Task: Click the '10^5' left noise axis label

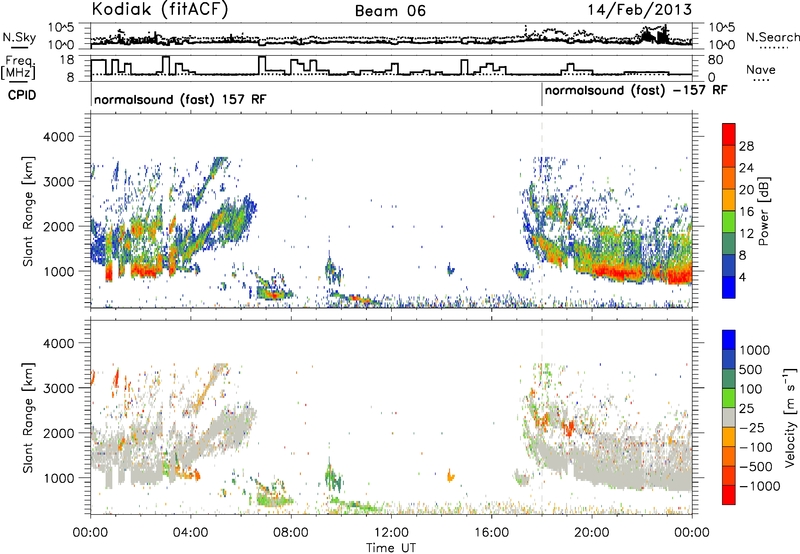Action: tap(61, 27)
